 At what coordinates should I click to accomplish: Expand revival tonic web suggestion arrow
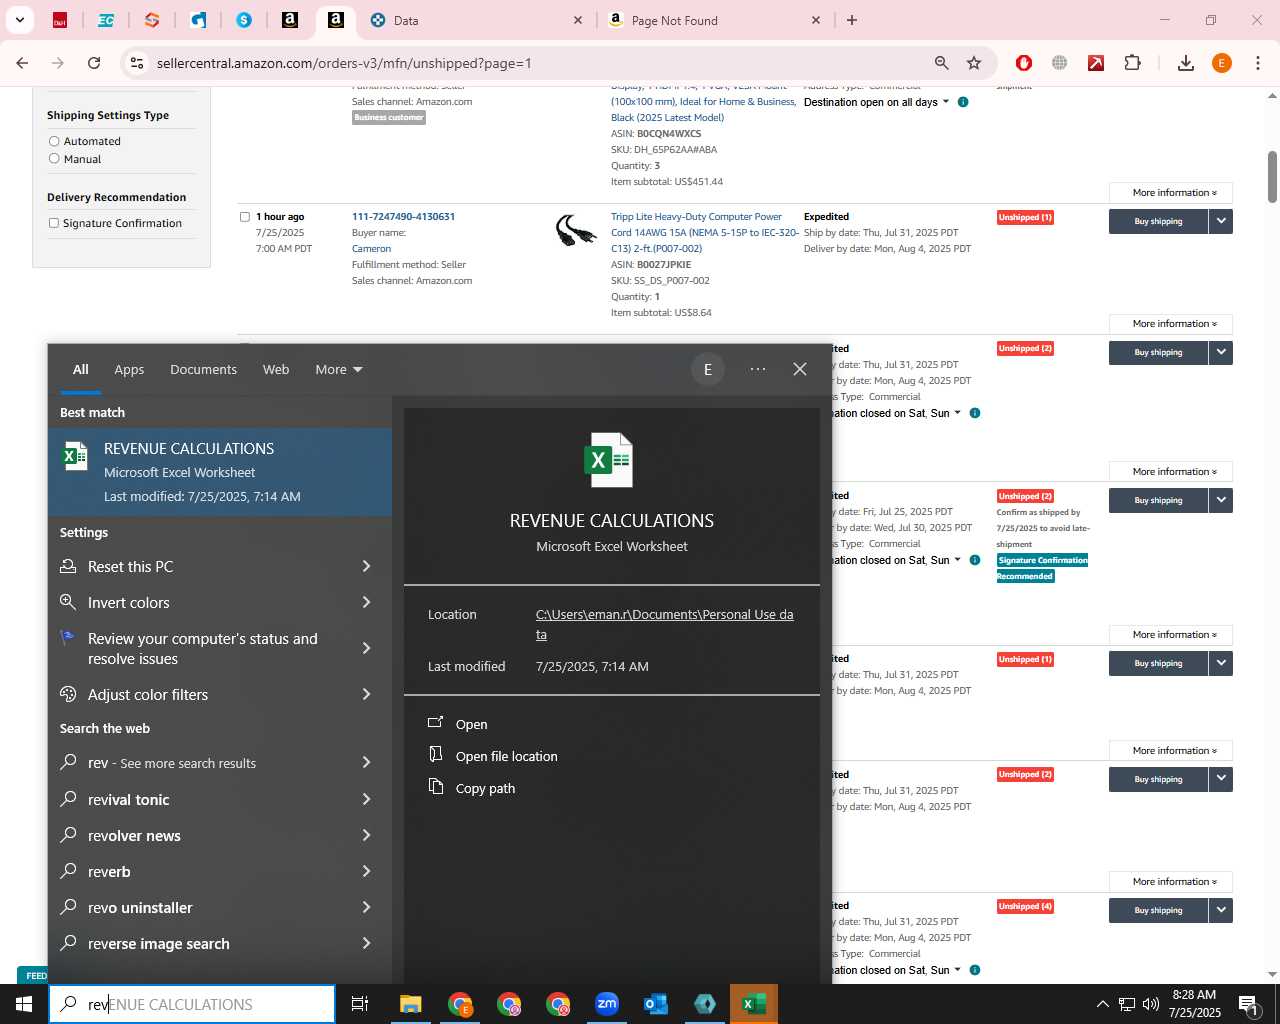pos(366,799)
